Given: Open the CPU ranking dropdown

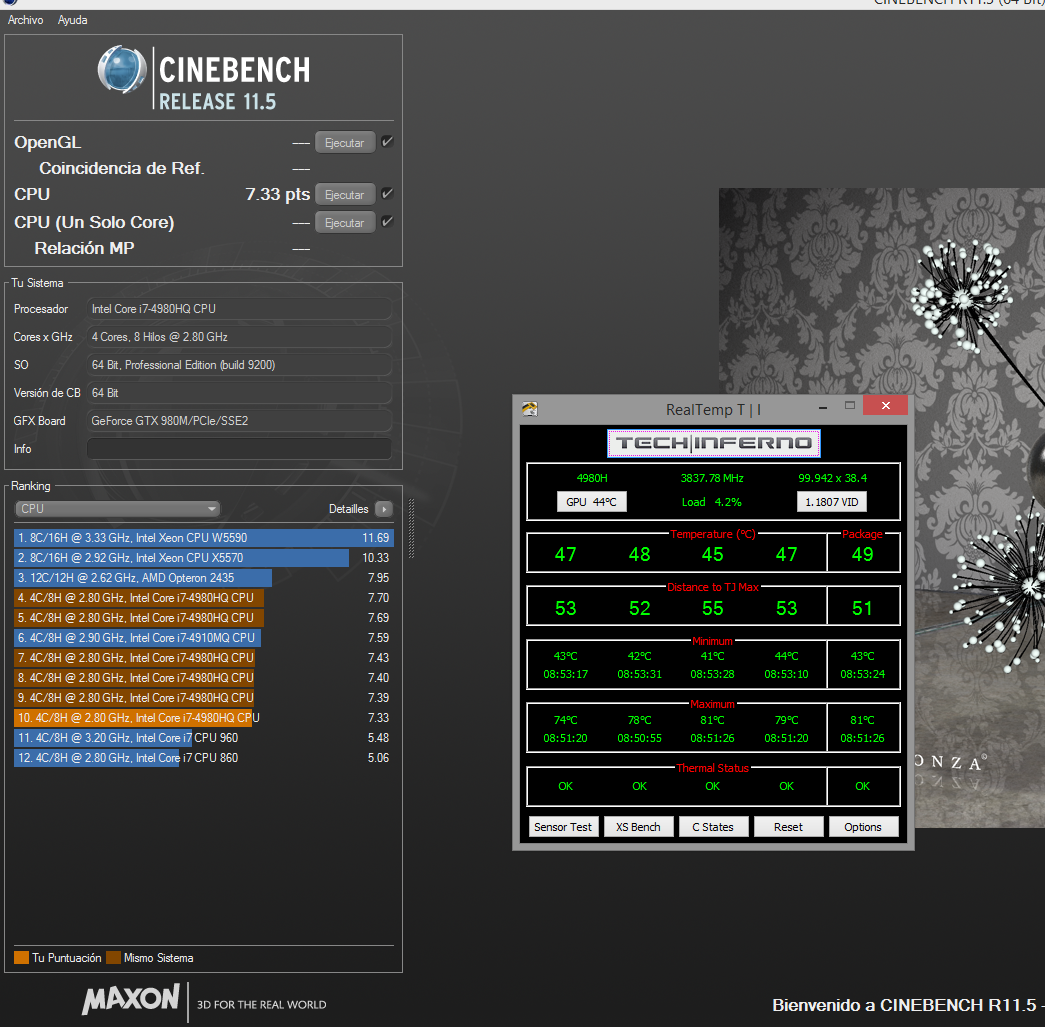Looking at the screenshot, I should point(117,509).
